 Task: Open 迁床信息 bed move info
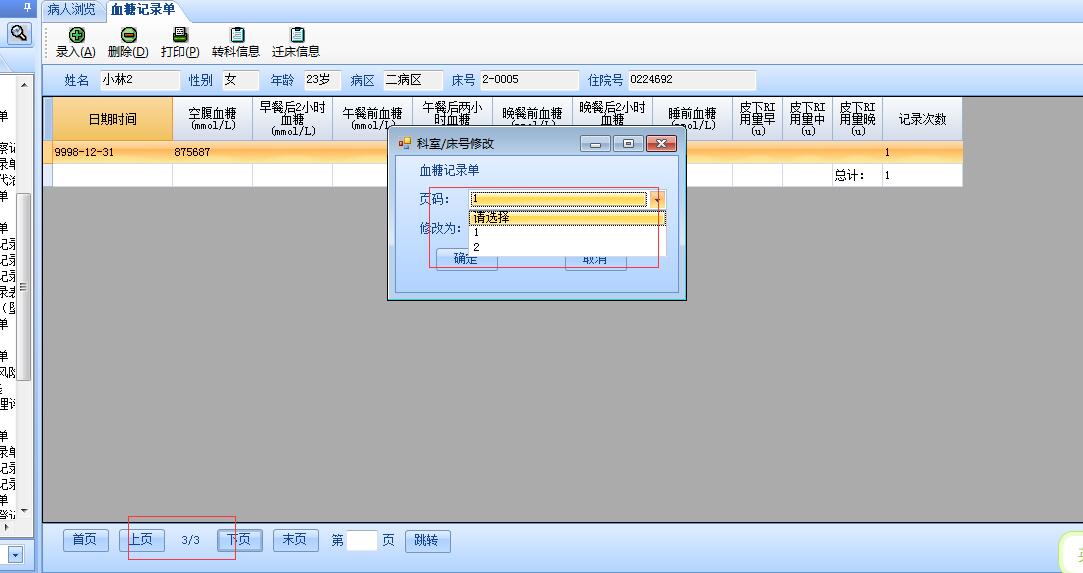coord(296,43)
